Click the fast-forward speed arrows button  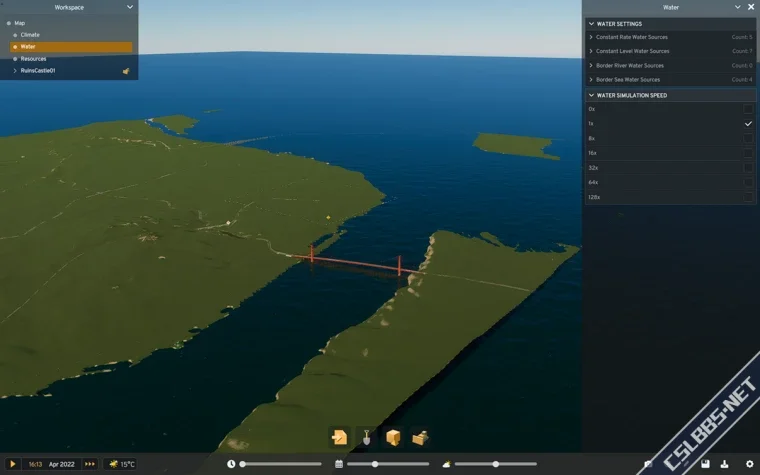click(x=90, y=464)
